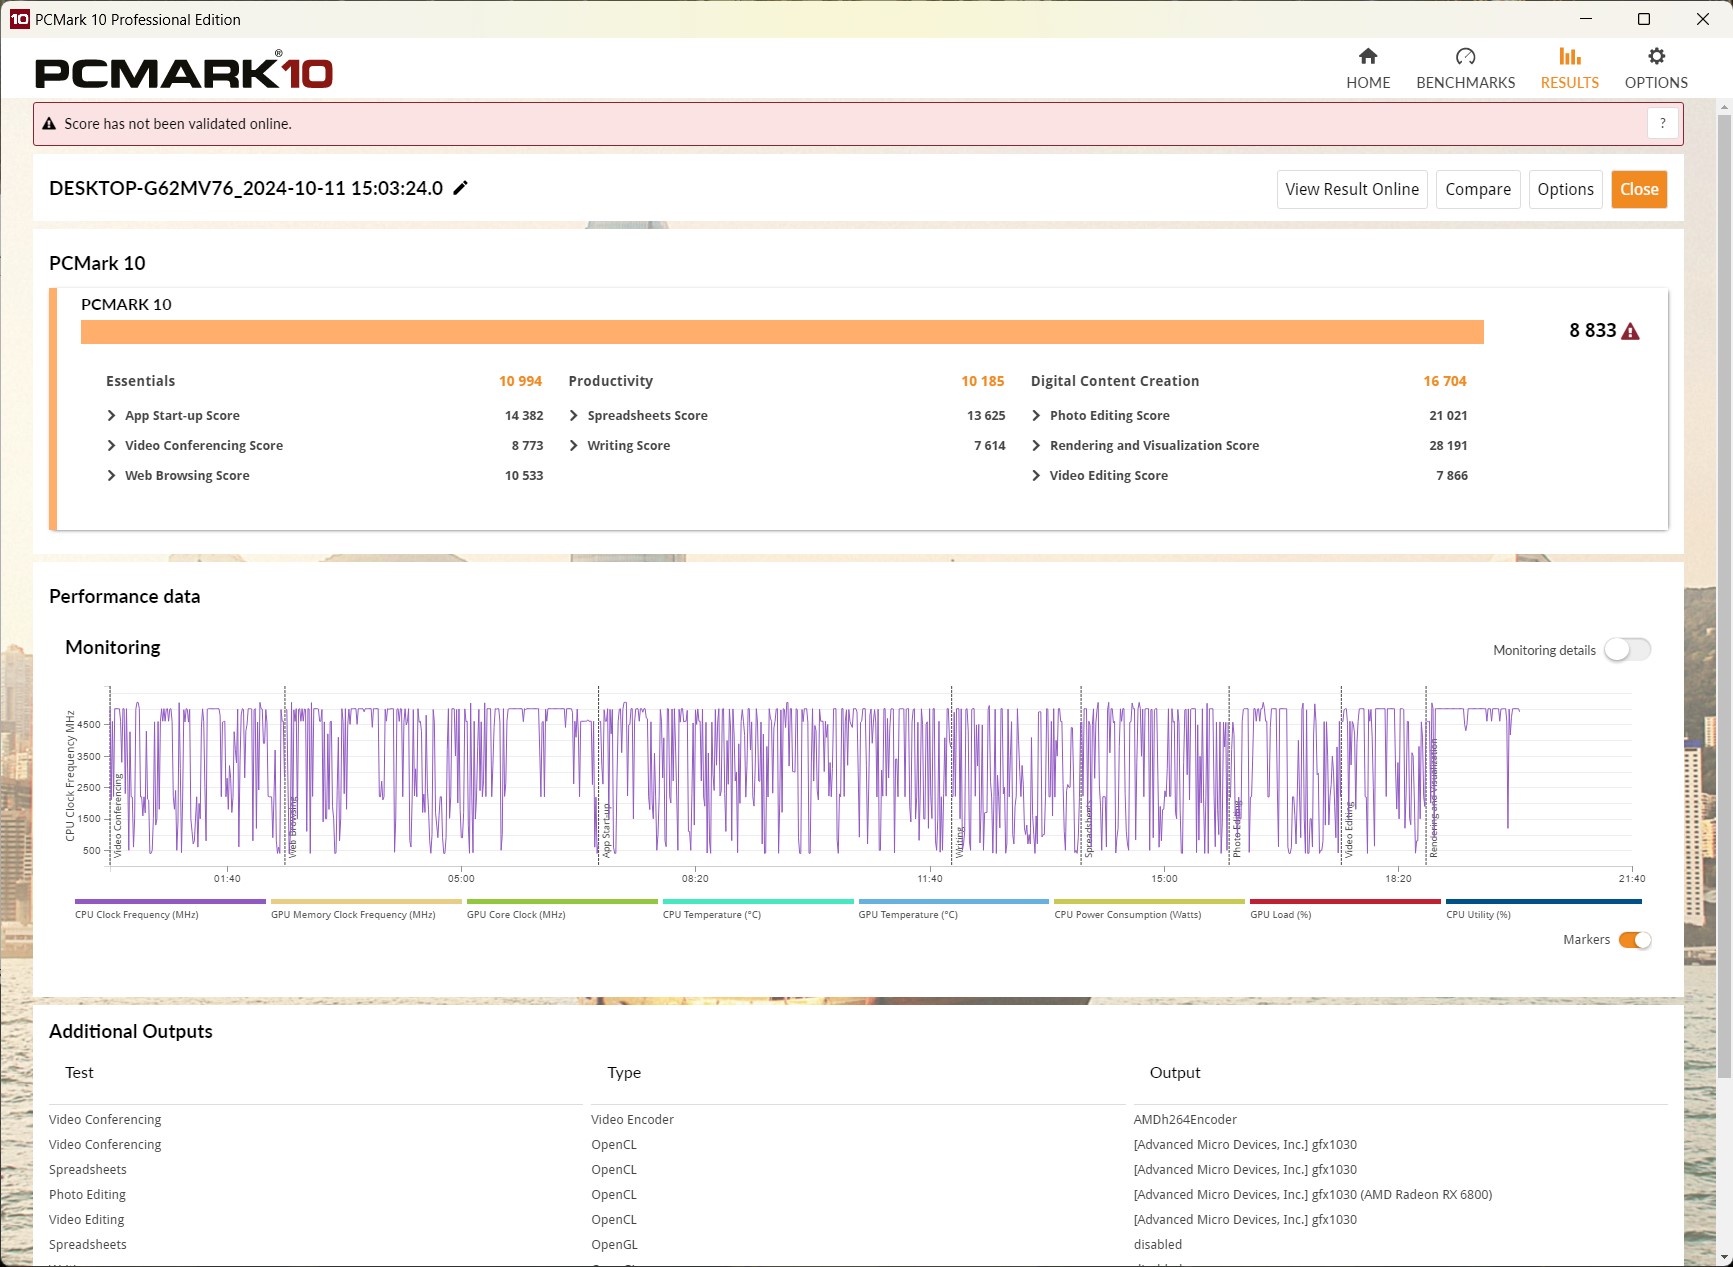Click the Compare button

point(1477,189)
